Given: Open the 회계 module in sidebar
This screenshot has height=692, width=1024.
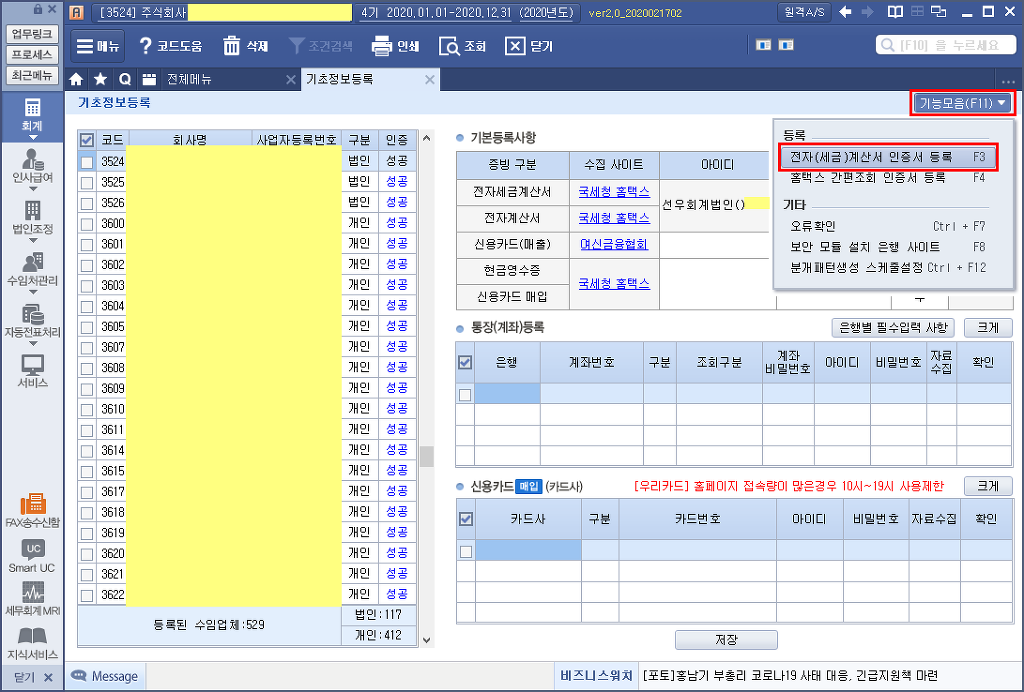Looking at the screenshot, I should click(32, 114).
